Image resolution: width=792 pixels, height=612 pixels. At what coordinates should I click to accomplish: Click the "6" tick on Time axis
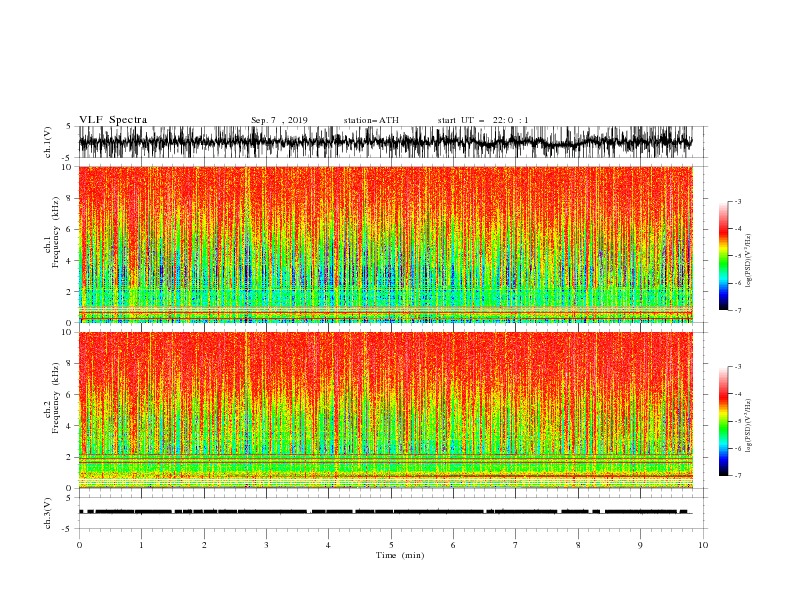click(x=453, y=545)
